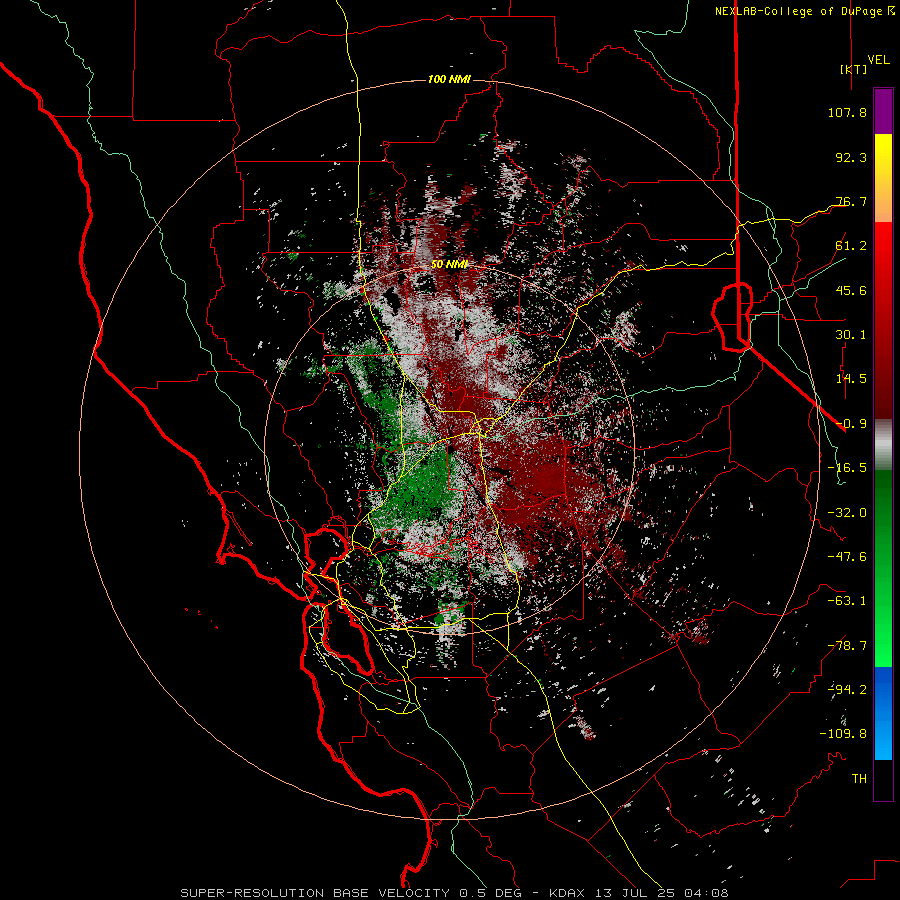
Task: Select the 92.3 velocity scale value
Action: [x=851, y=157]
